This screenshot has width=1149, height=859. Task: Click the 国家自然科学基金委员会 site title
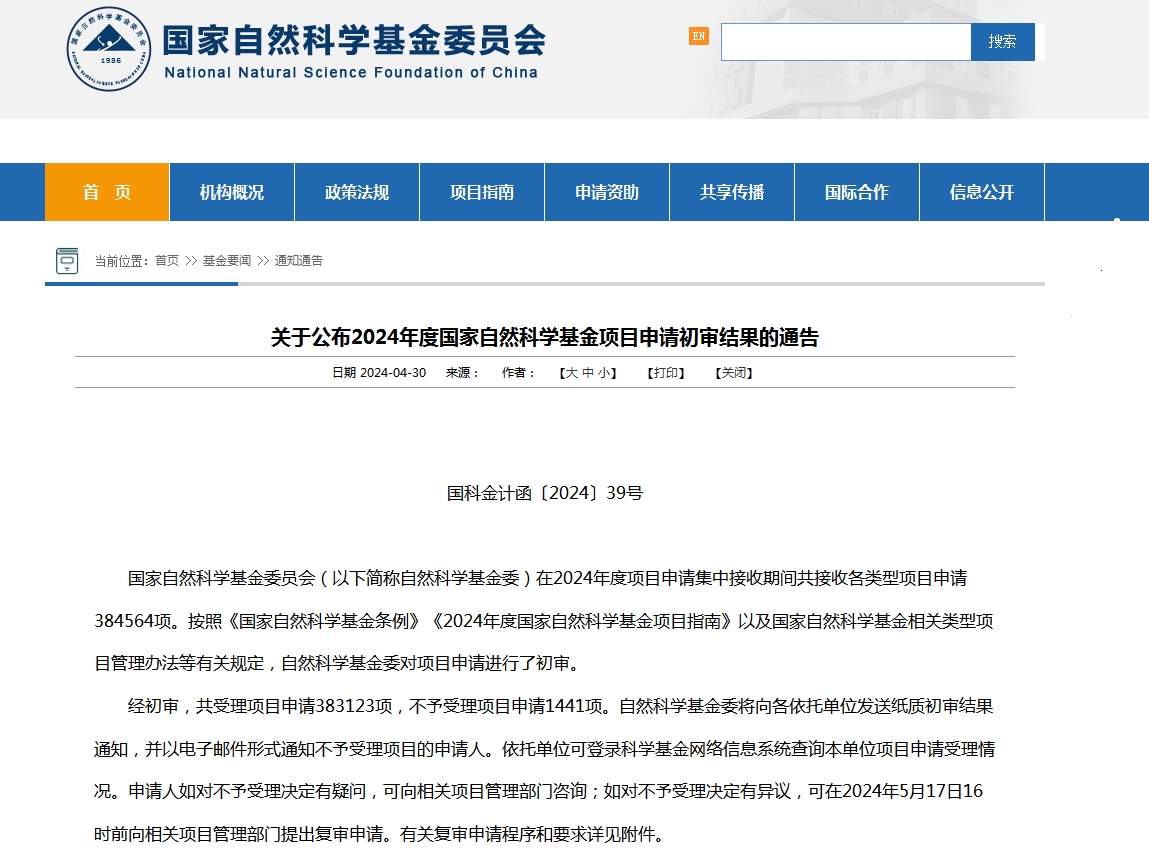click(x=354, y=40)
